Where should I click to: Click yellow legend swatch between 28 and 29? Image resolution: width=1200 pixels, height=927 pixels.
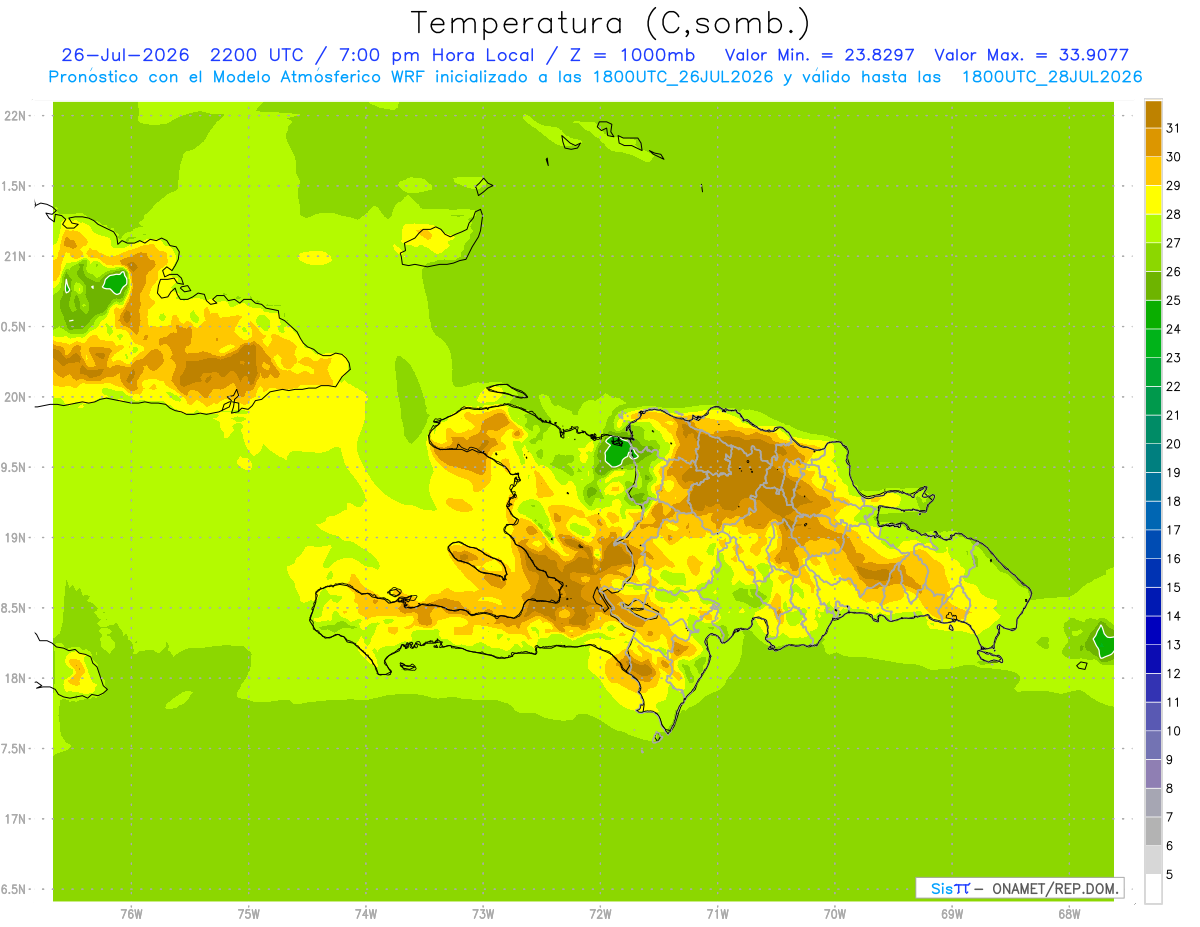(1153, 200)
